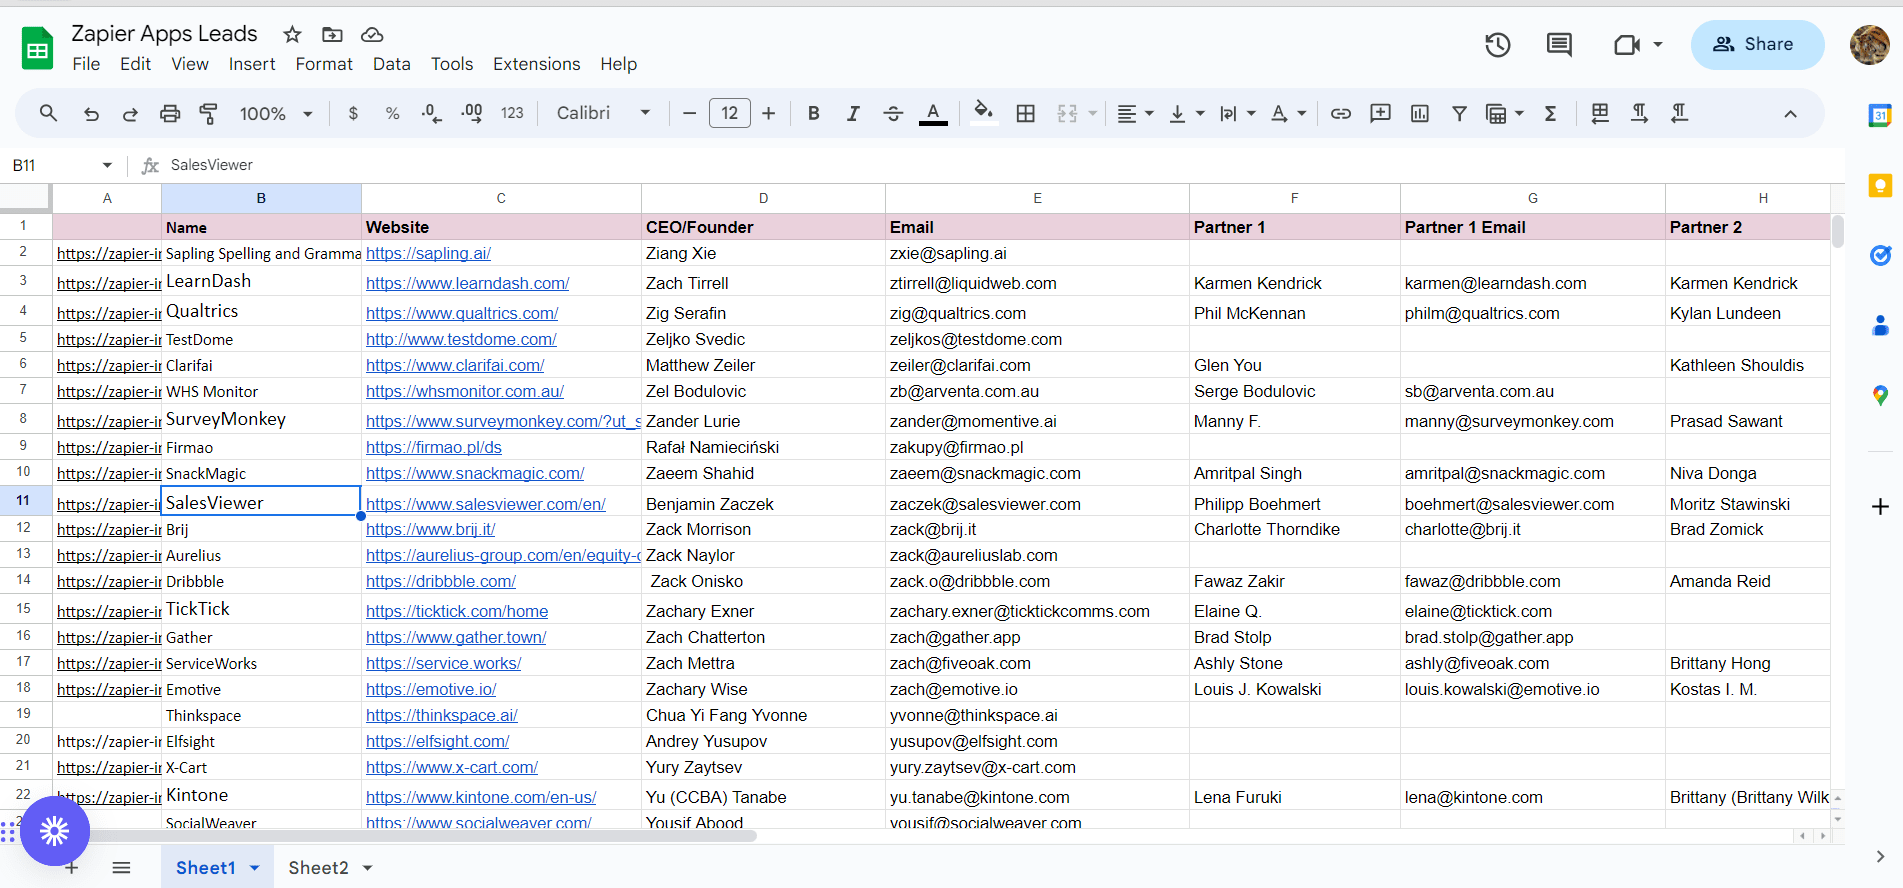Screen dimensions: 1903x888
Task: Format as percent
Action: [392, 113]
